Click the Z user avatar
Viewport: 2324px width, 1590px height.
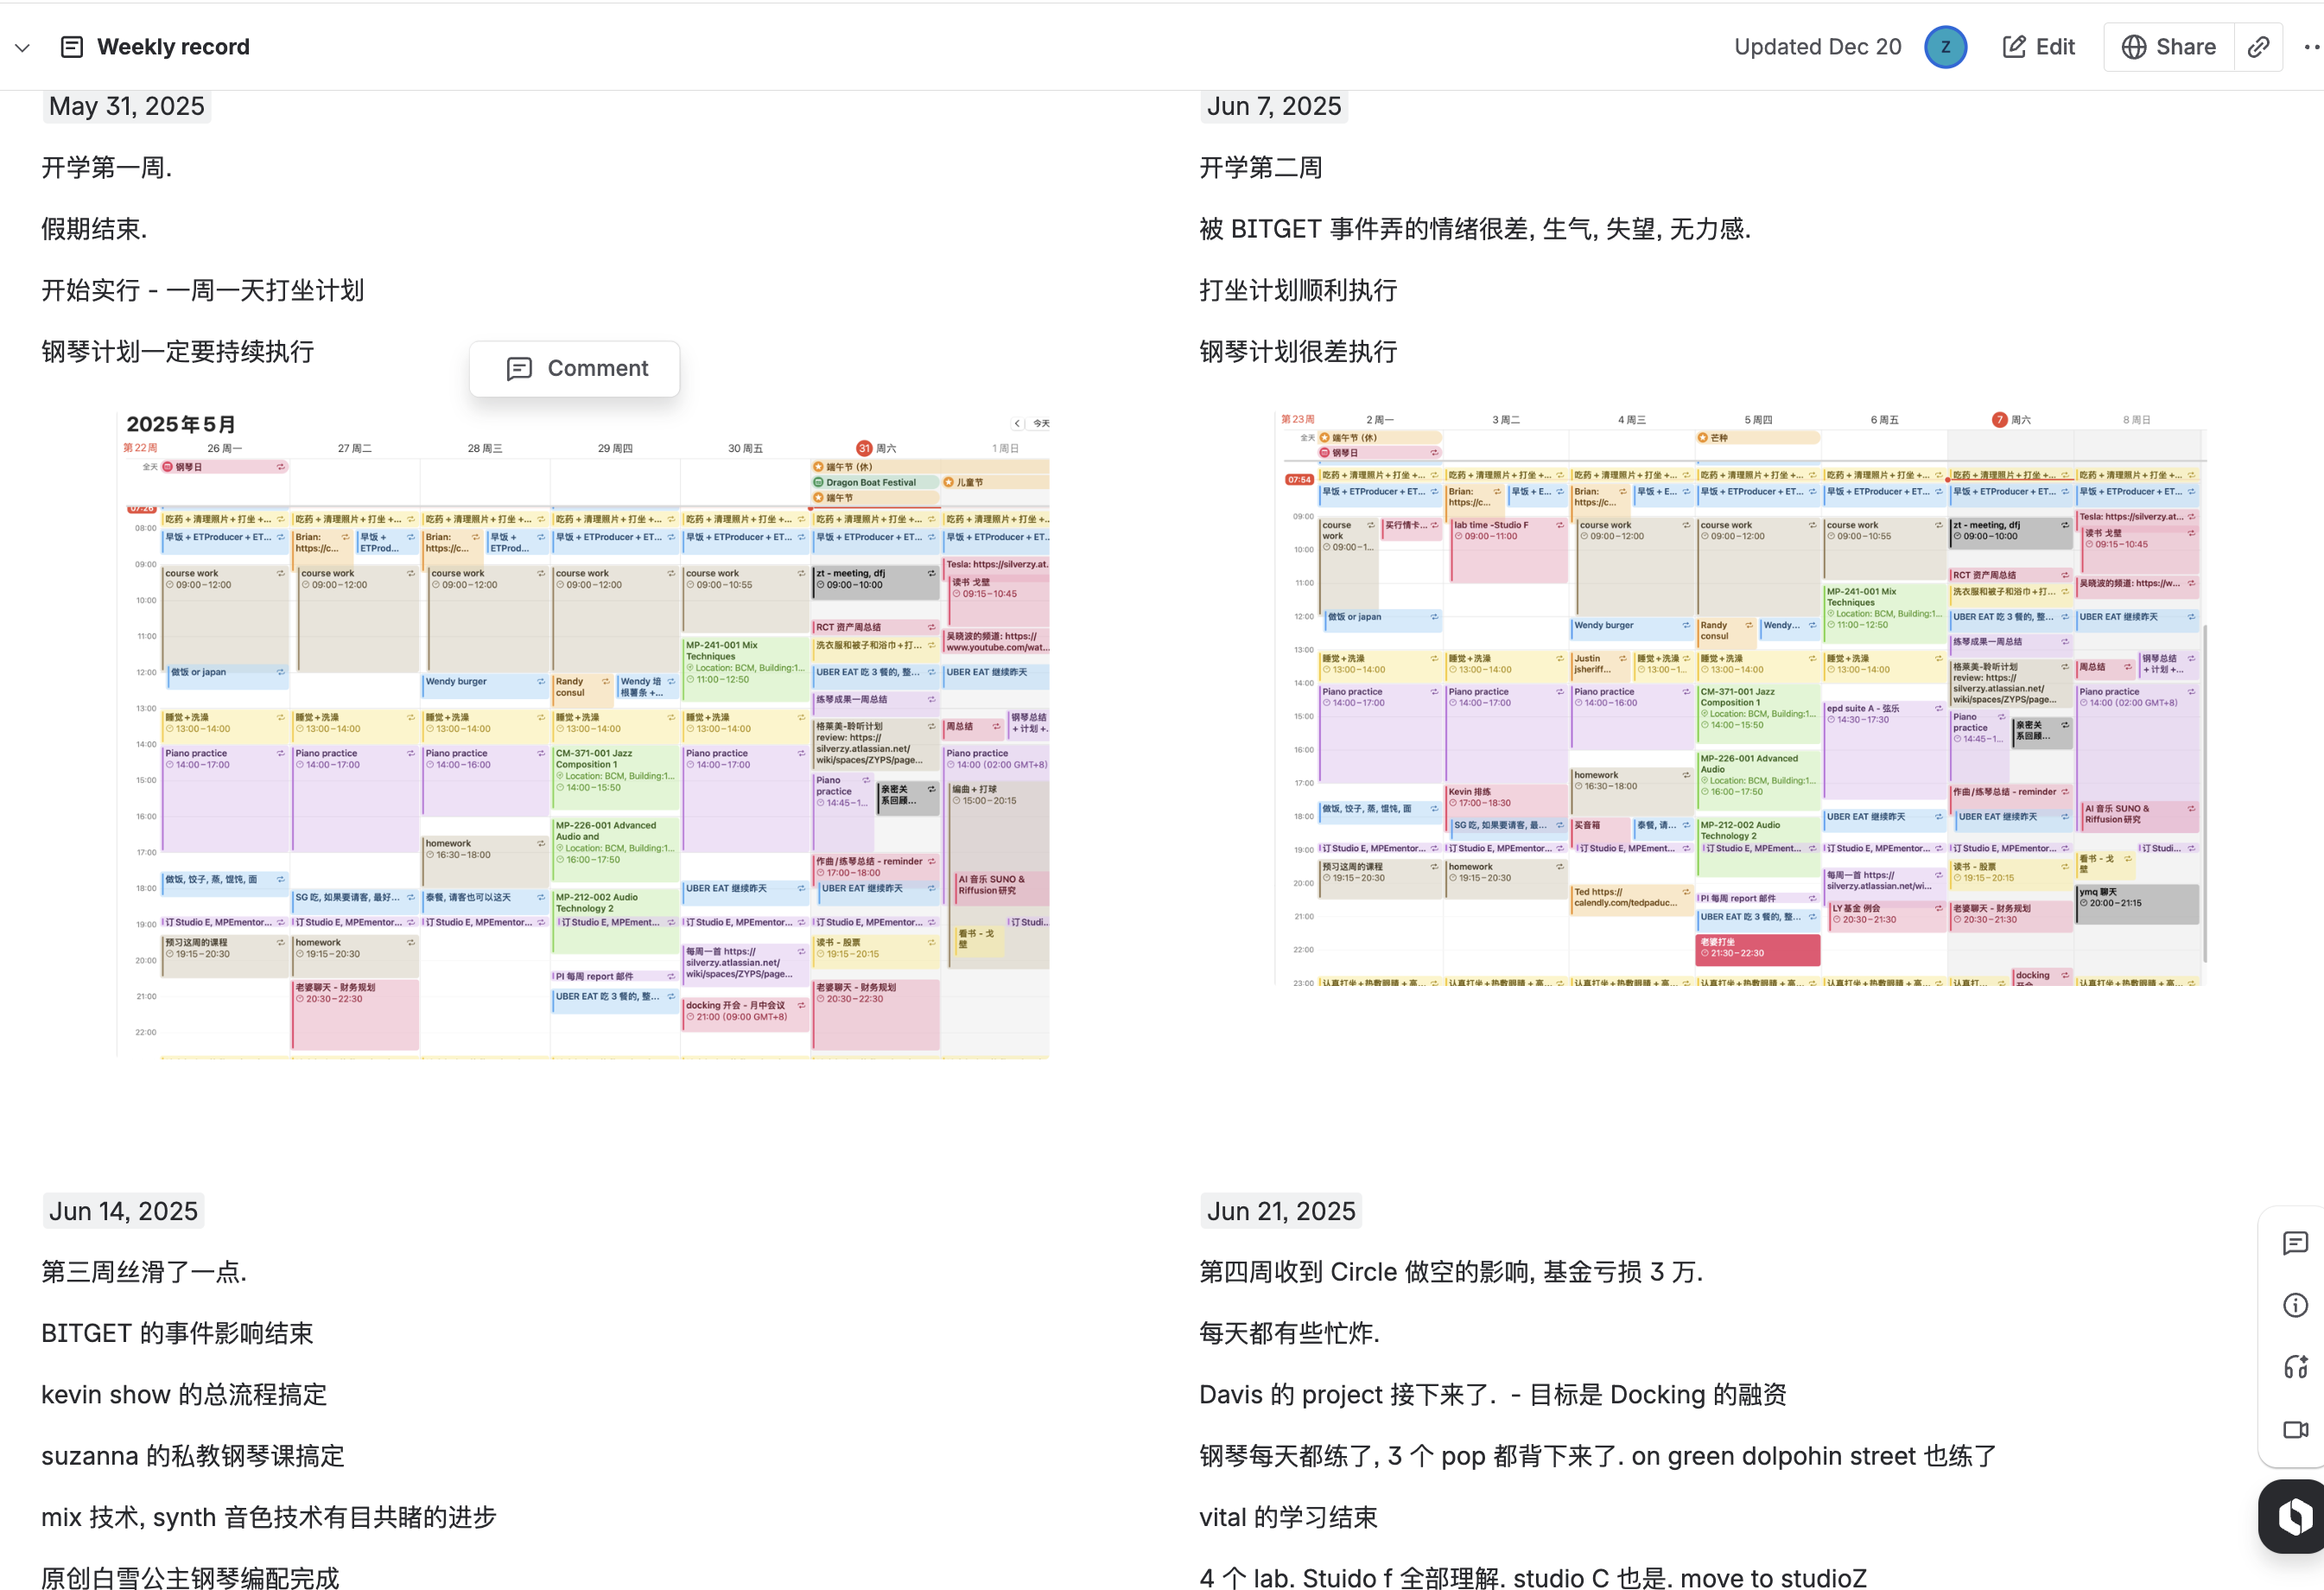coord(1945,47)
